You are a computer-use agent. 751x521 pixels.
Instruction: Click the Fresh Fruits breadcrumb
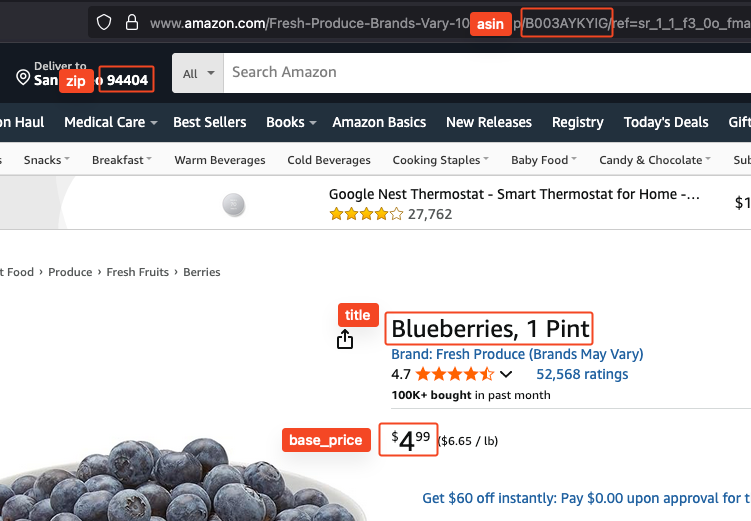pyautogui.click(x=138, y=272)
